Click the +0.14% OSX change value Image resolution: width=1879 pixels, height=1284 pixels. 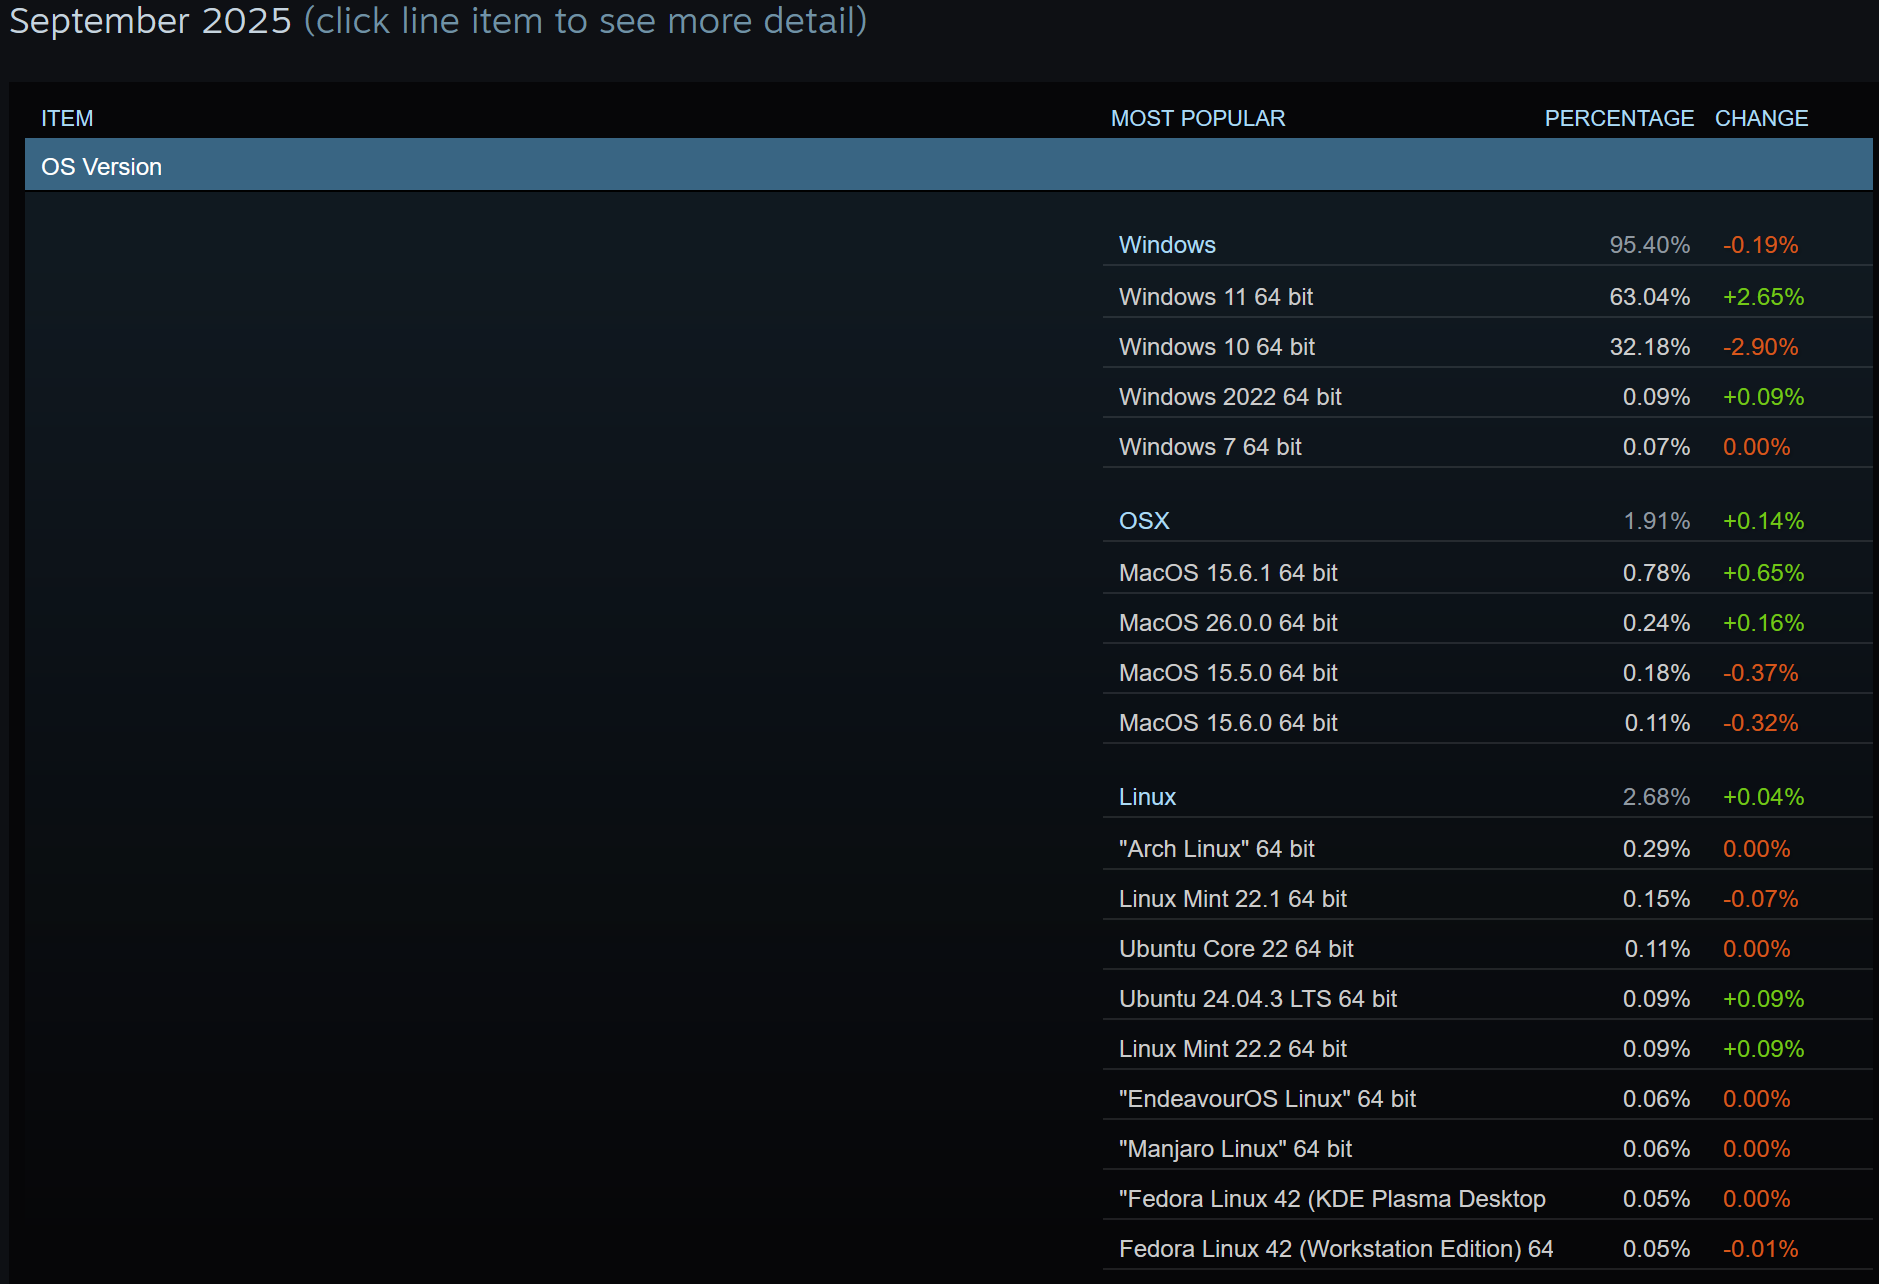click(x=1763, y=521)
